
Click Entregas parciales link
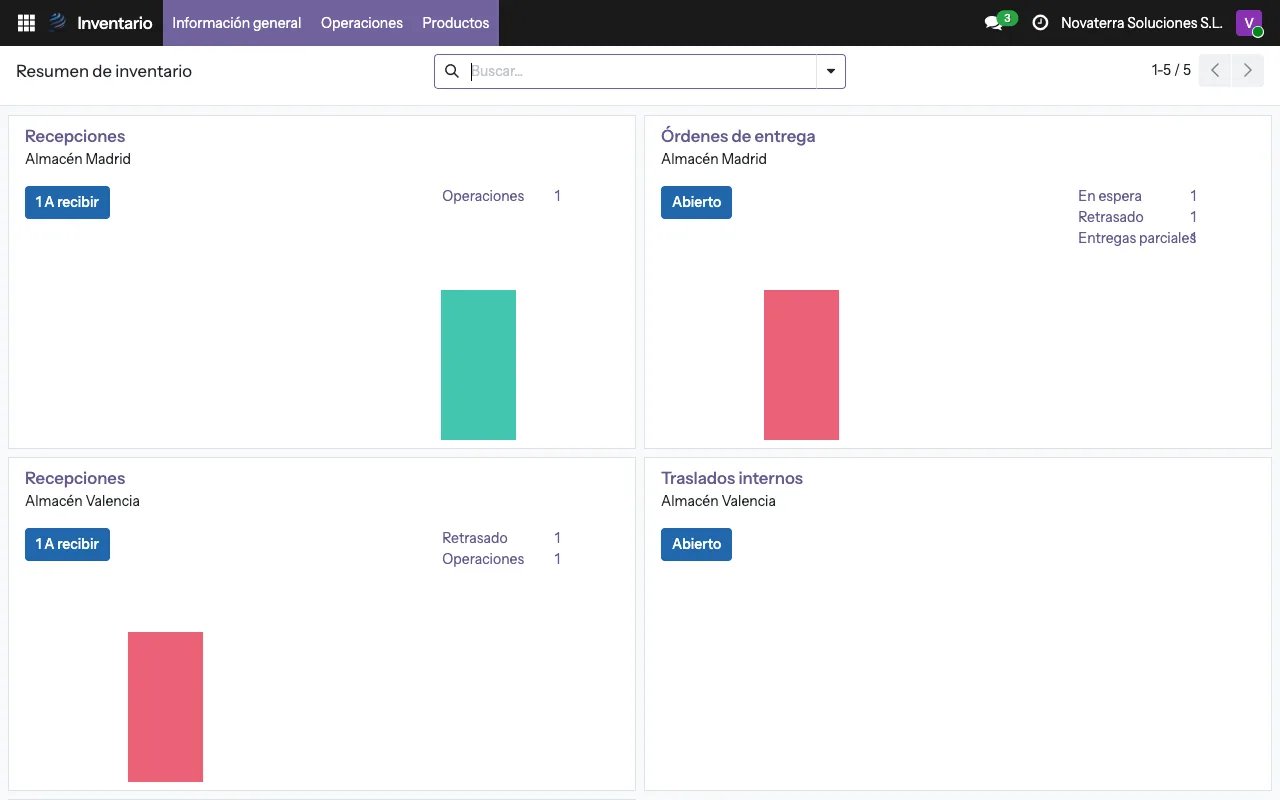coord(1136,238)
